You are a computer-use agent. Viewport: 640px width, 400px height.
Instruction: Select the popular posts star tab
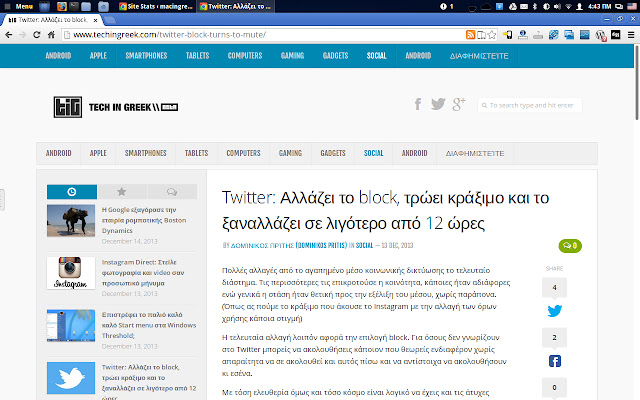point(122,191)
